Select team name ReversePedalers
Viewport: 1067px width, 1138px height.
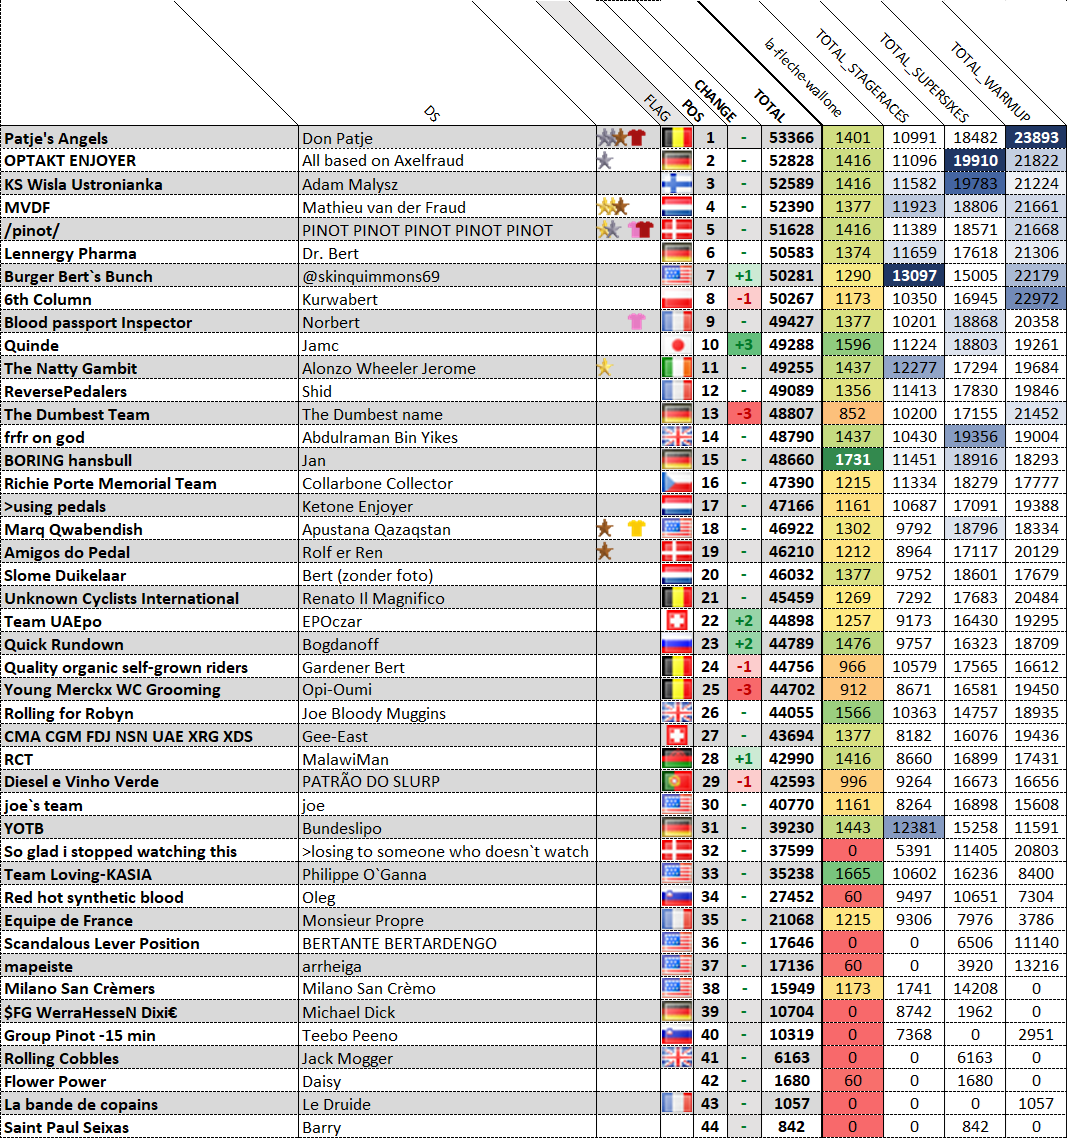65,391
